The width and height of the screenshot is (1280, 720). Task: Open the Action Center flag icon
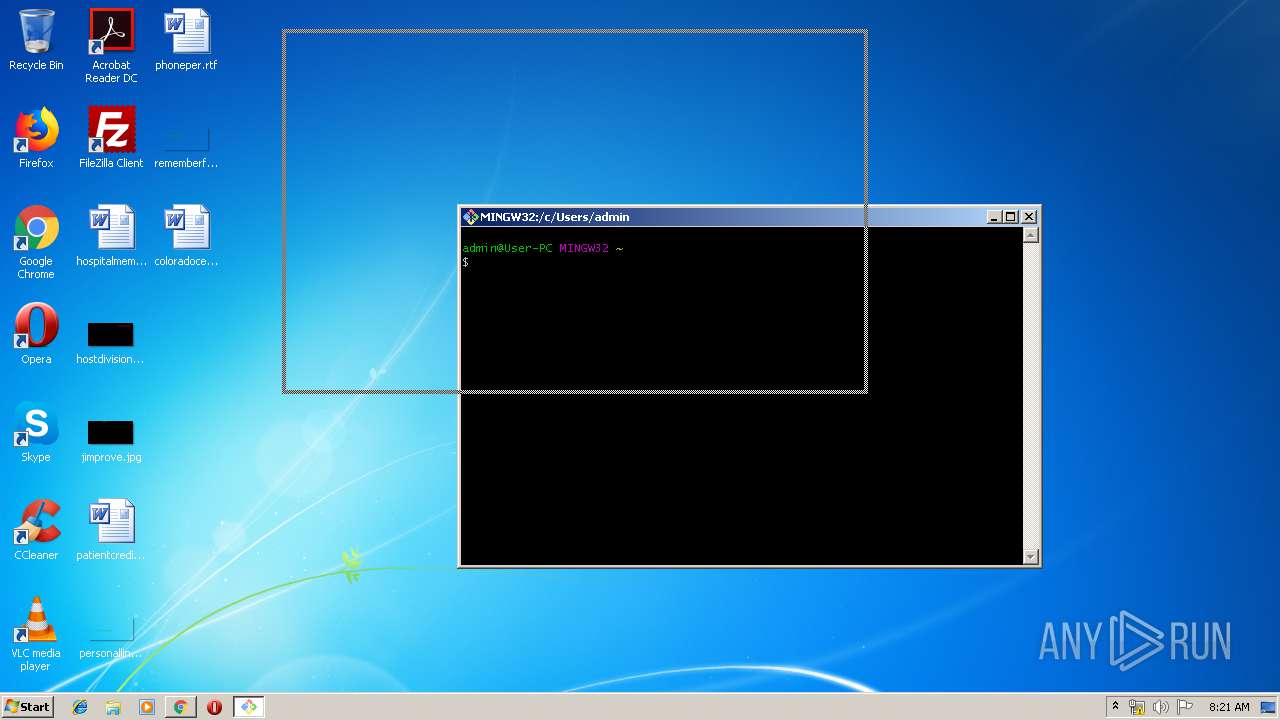coord(1184,707)
